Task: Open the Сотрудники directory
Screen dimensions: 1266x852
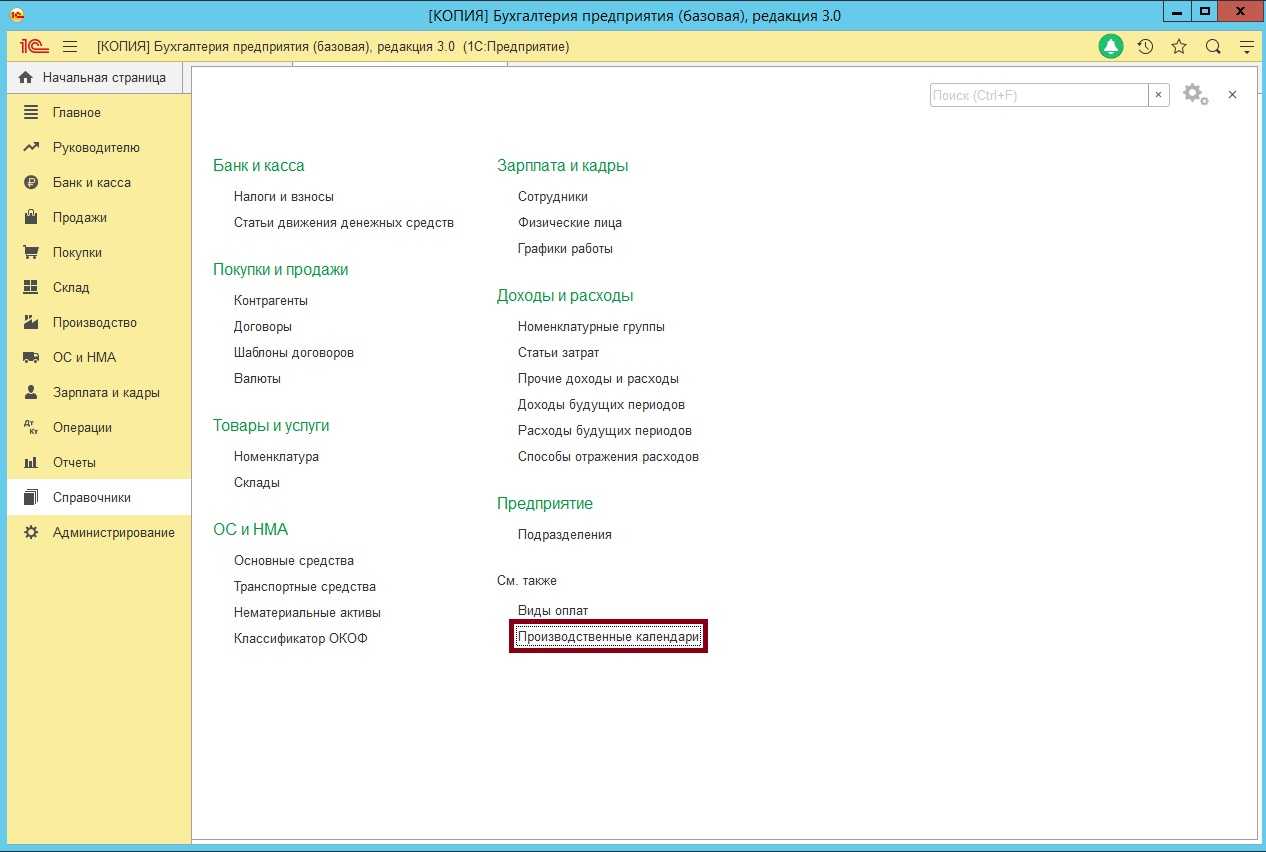Action: 553,197
